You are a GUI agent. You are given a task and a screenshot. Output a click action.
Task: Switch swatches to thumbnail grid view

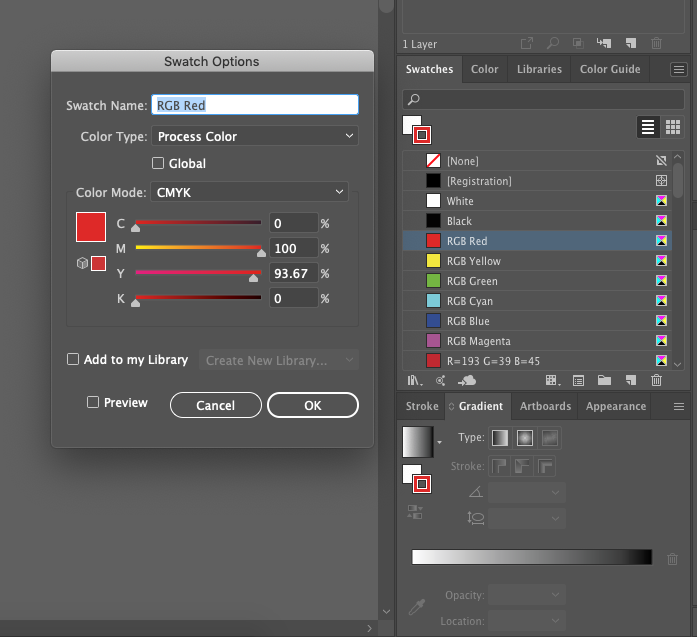pyautogui.click(x=673, y=128)
